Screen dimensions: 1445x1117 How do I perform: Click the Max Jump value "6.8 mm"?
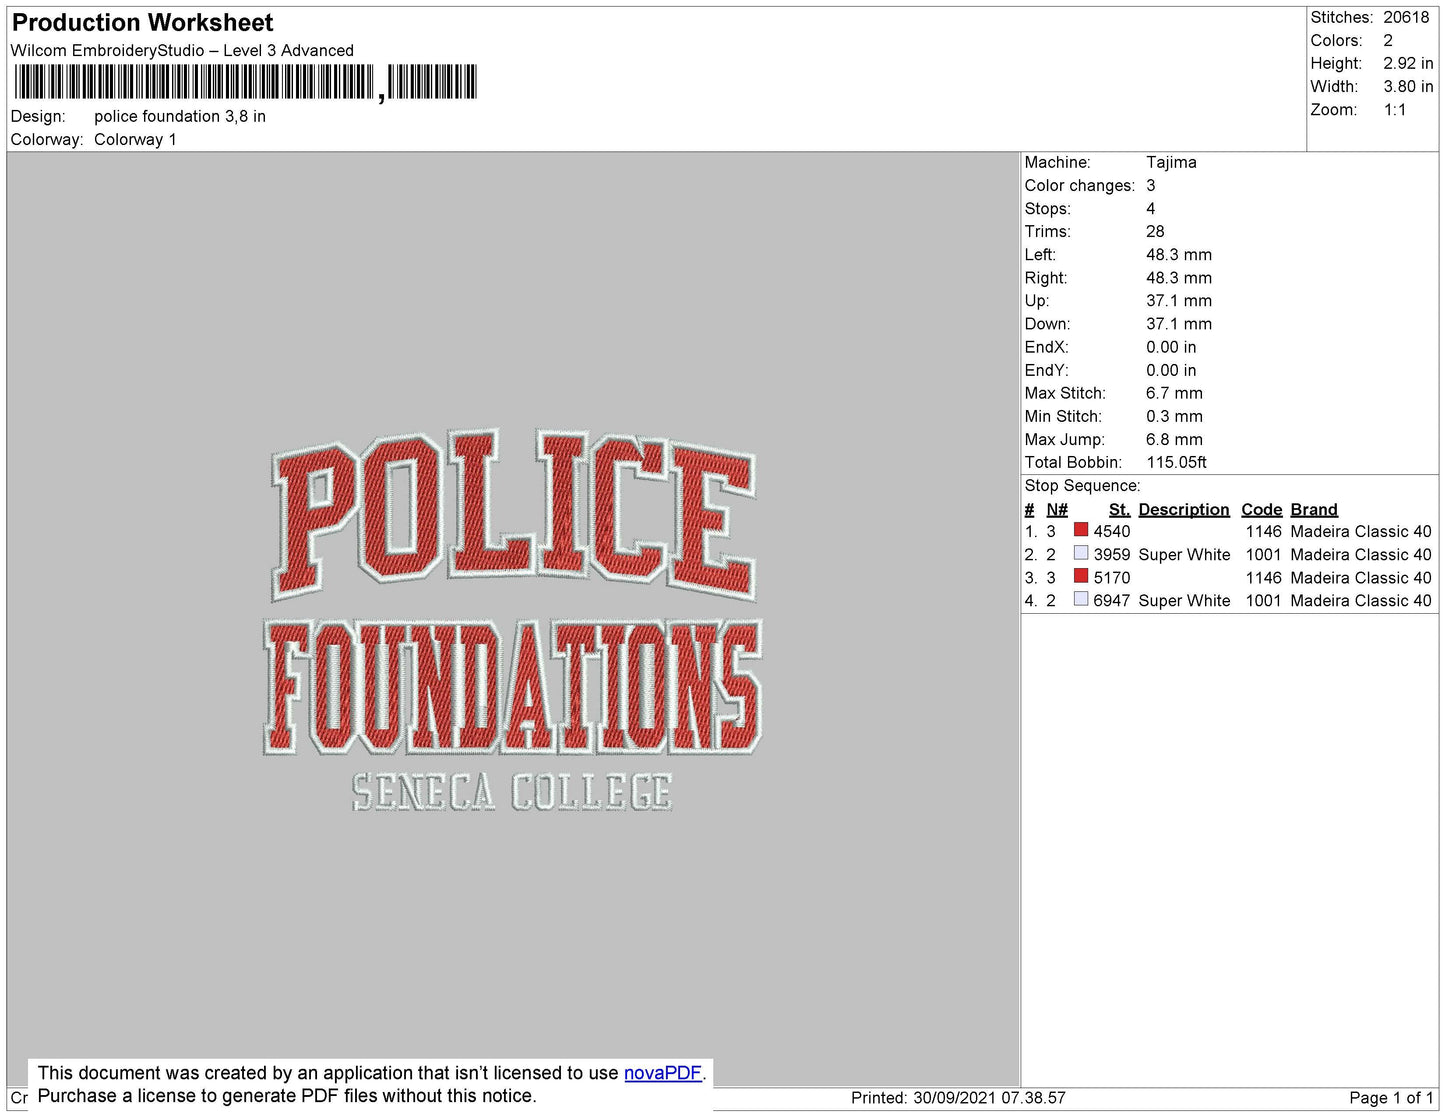1175,439
